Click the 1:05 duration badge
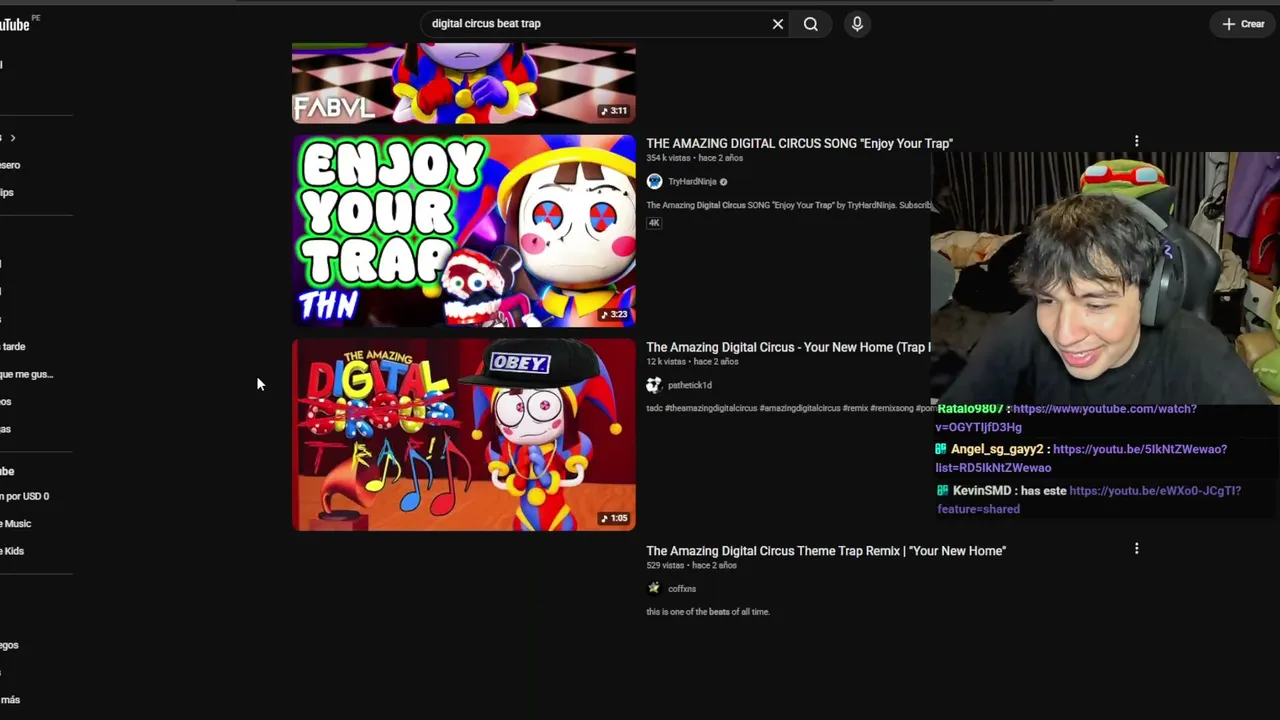Screen dimensions: 1280x720 click(x=614, y=518)
